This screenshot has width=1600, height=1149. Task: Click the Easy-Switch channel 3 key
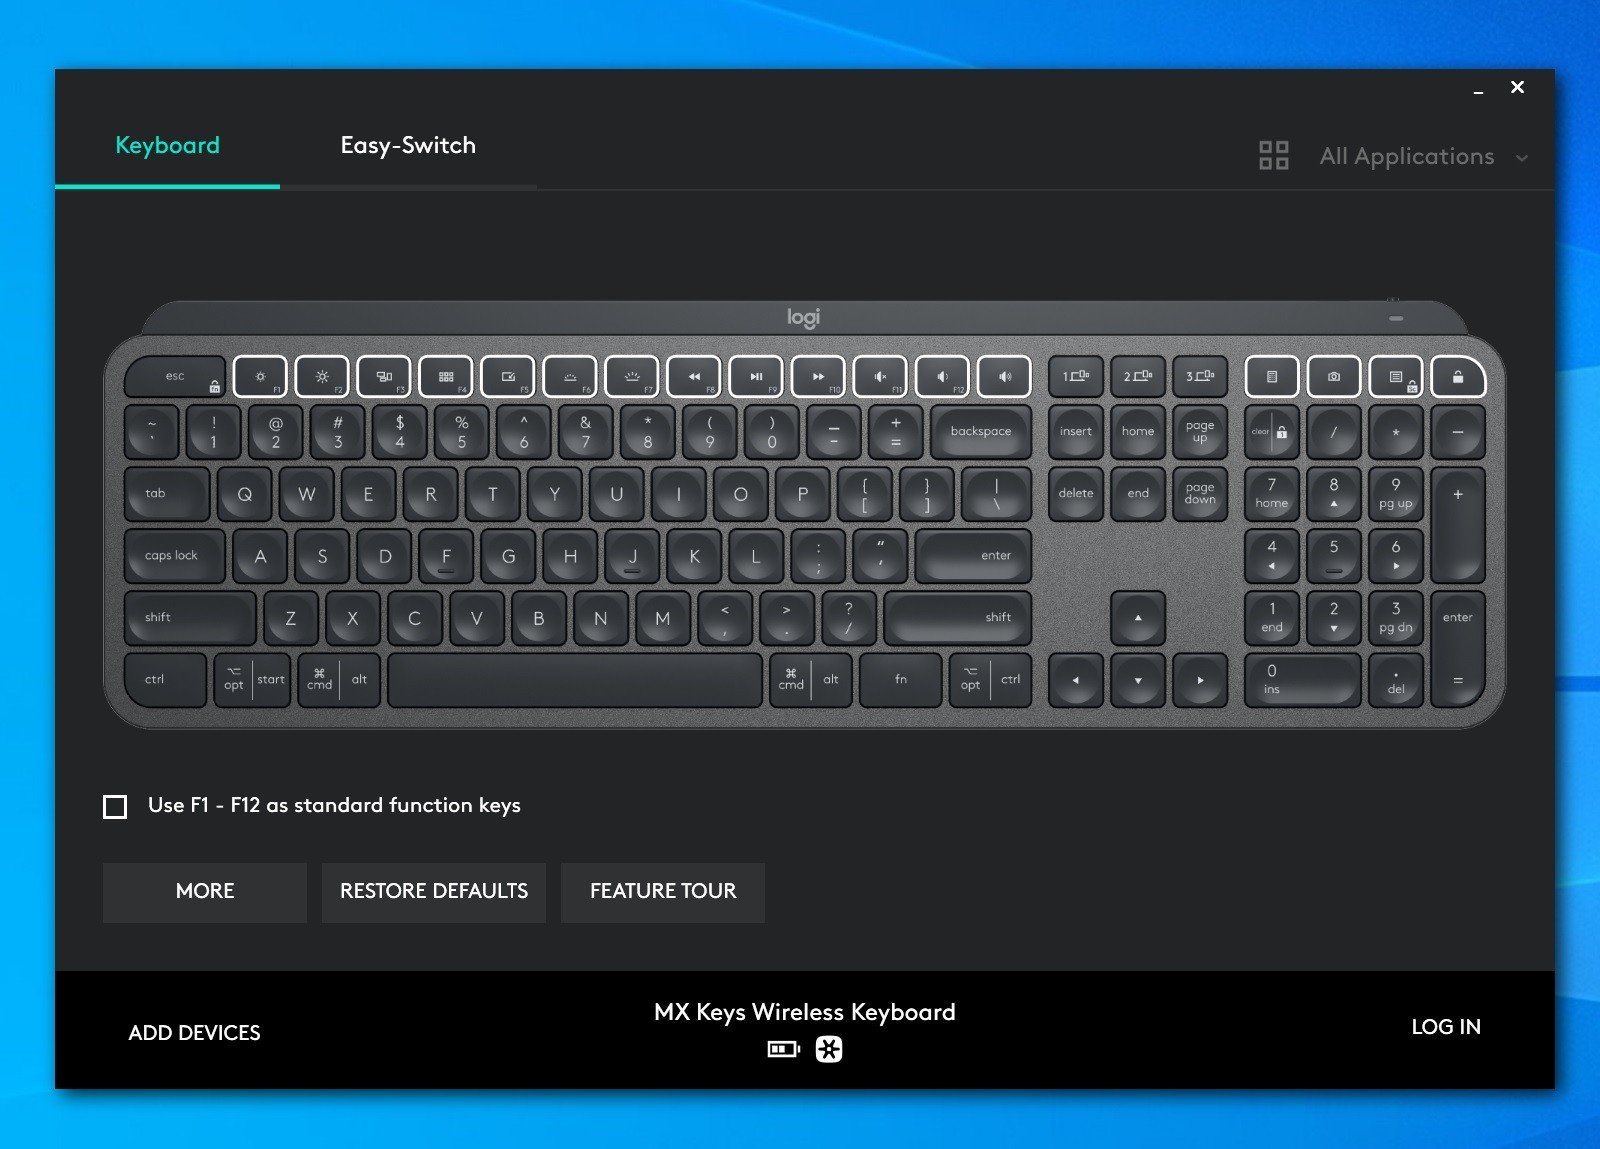tap(1200, 377)
